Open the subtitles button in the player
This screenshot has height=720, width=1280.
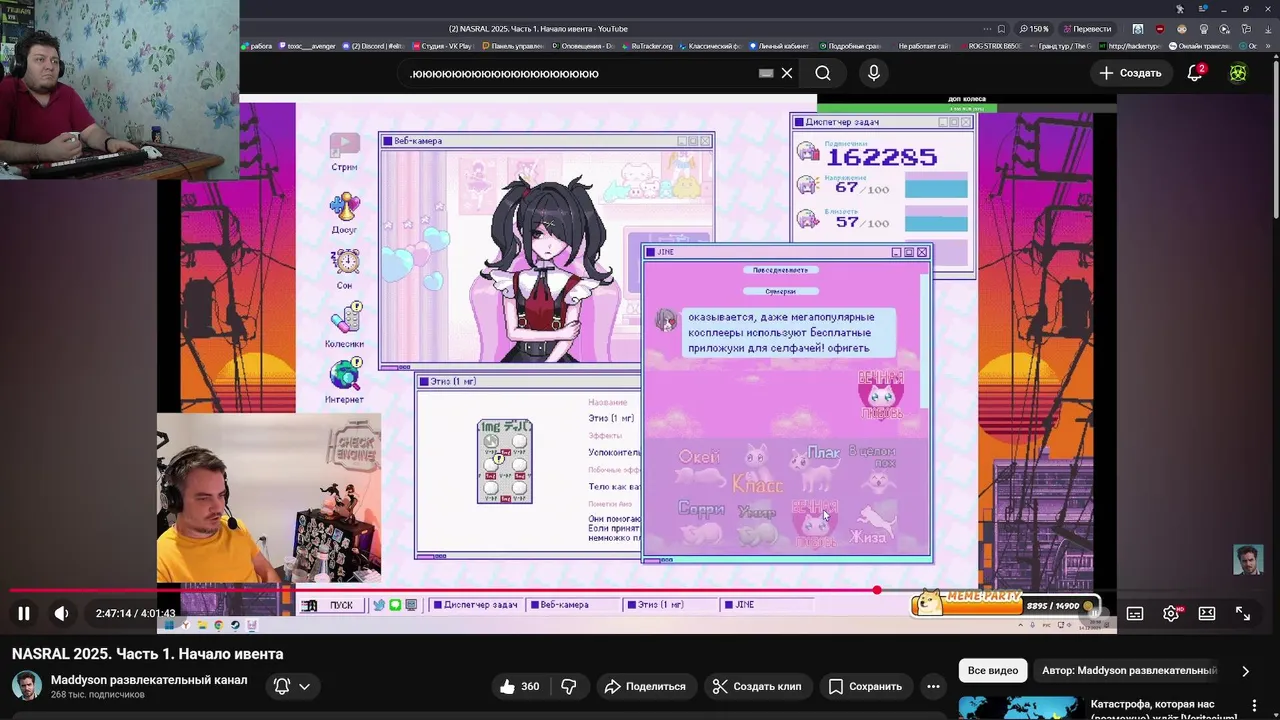[1135, 613]
